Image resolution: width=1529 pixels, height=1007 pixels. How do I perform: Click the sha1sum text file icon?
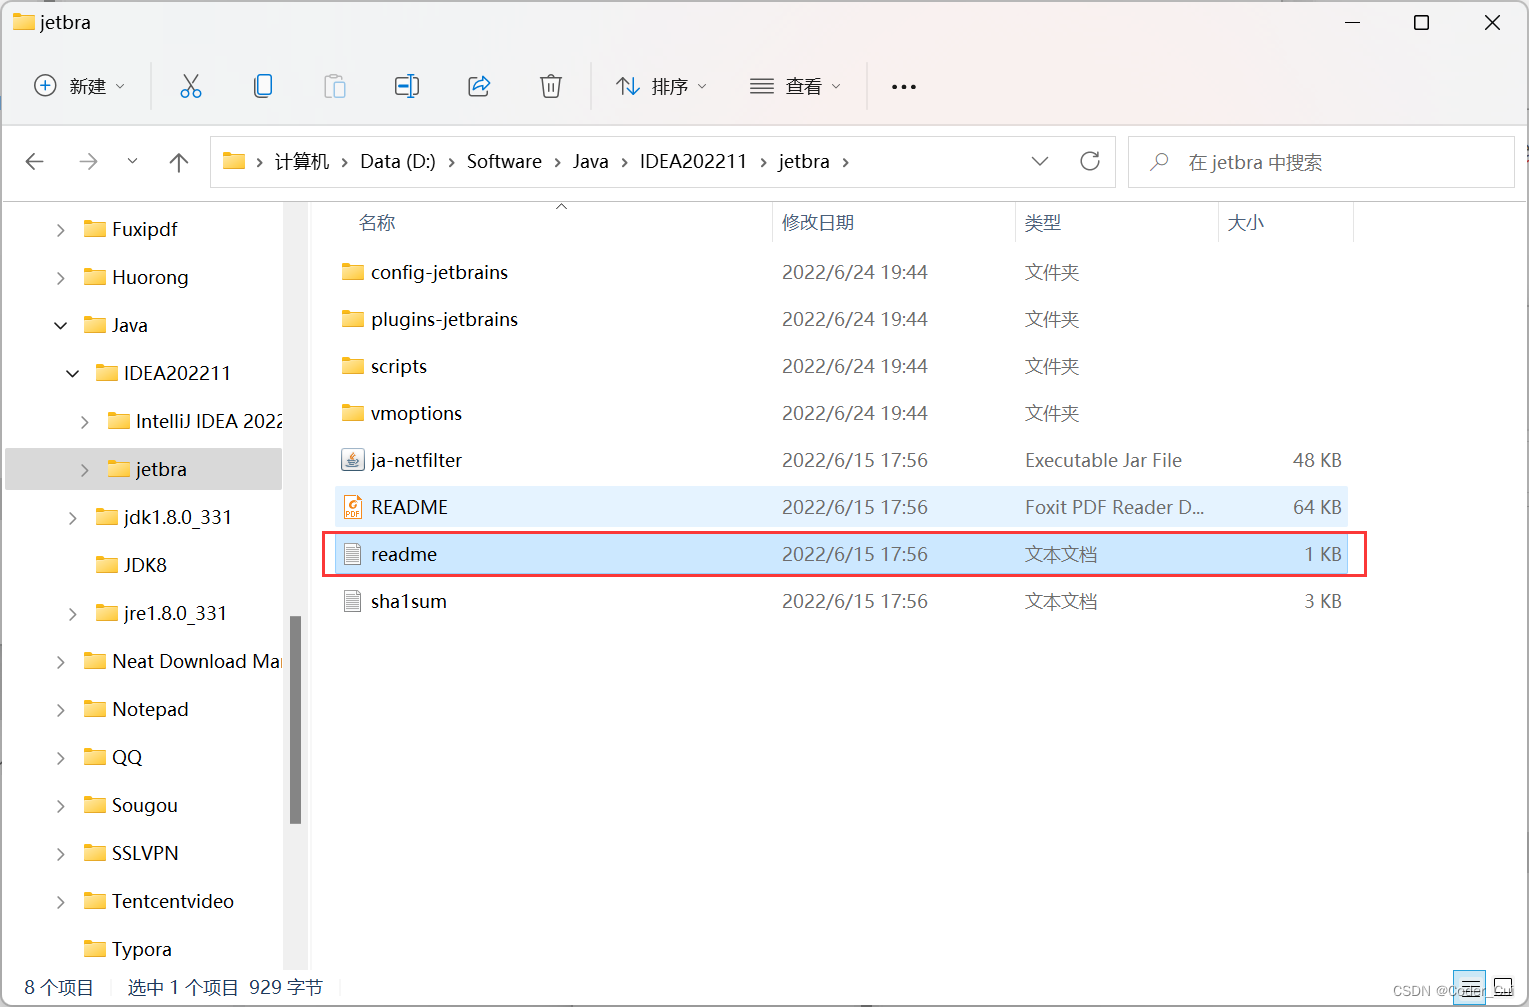click(x=352, y=601)
